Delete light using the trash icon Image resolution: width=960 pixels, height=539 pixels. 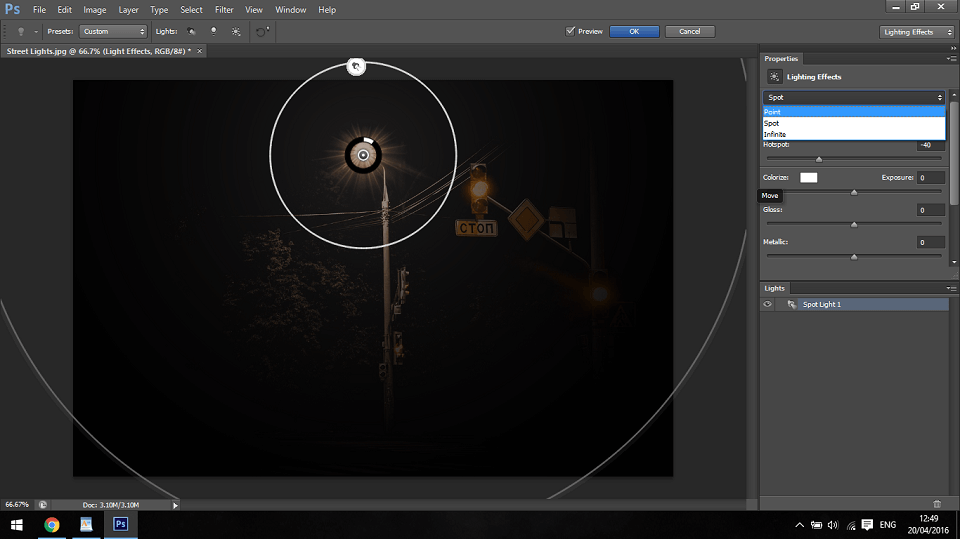[936, 503]
